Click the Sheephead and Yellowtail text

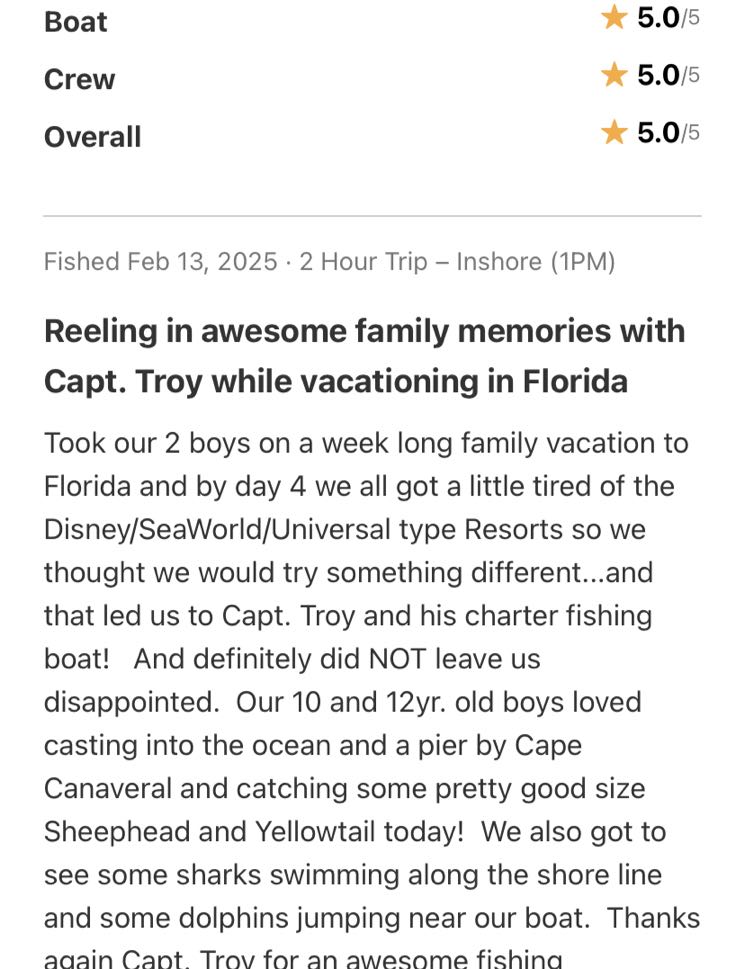[x=225, y=831]
